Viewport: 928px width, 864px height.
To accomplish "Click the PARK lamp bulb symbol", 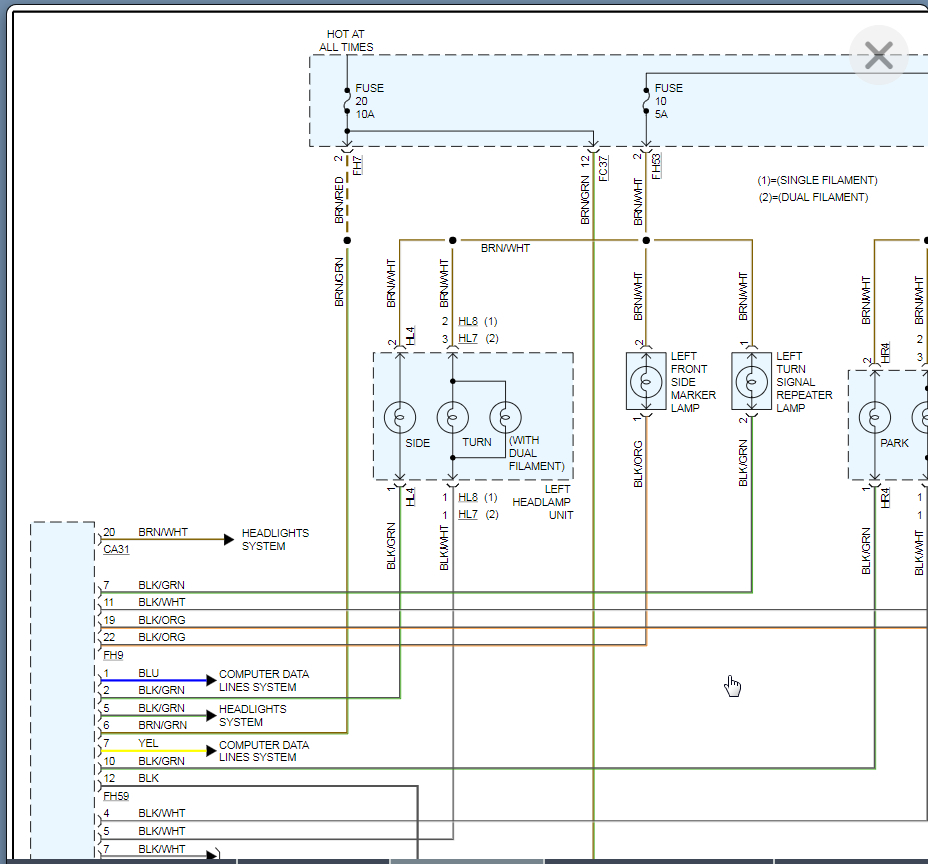I will [x=875, y=416].
